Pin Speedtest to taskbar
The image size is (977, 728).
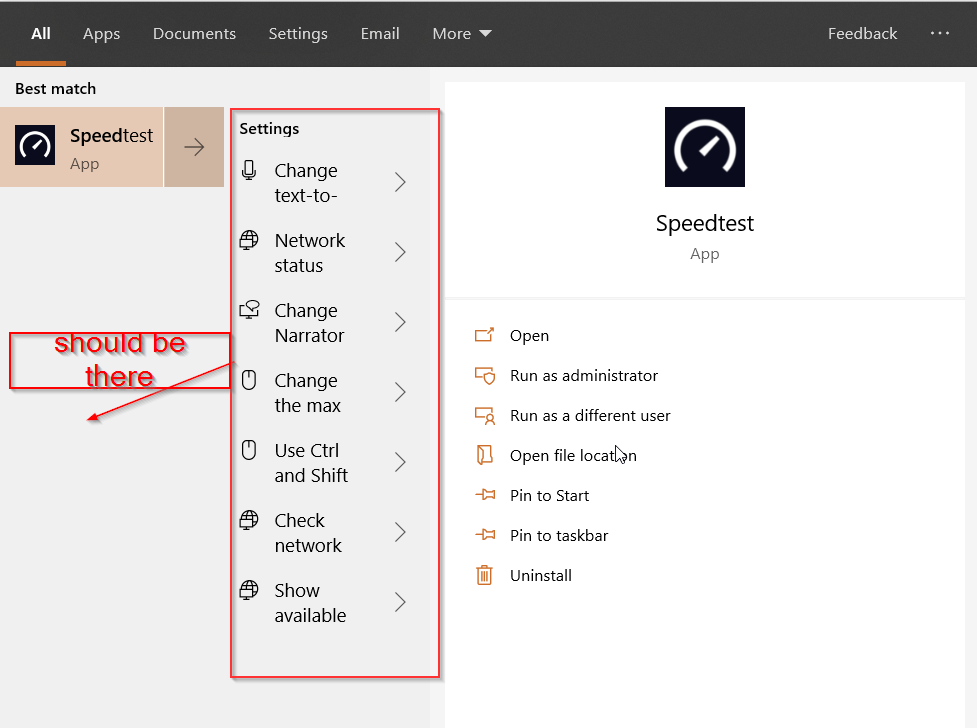(x=558, y=535)
